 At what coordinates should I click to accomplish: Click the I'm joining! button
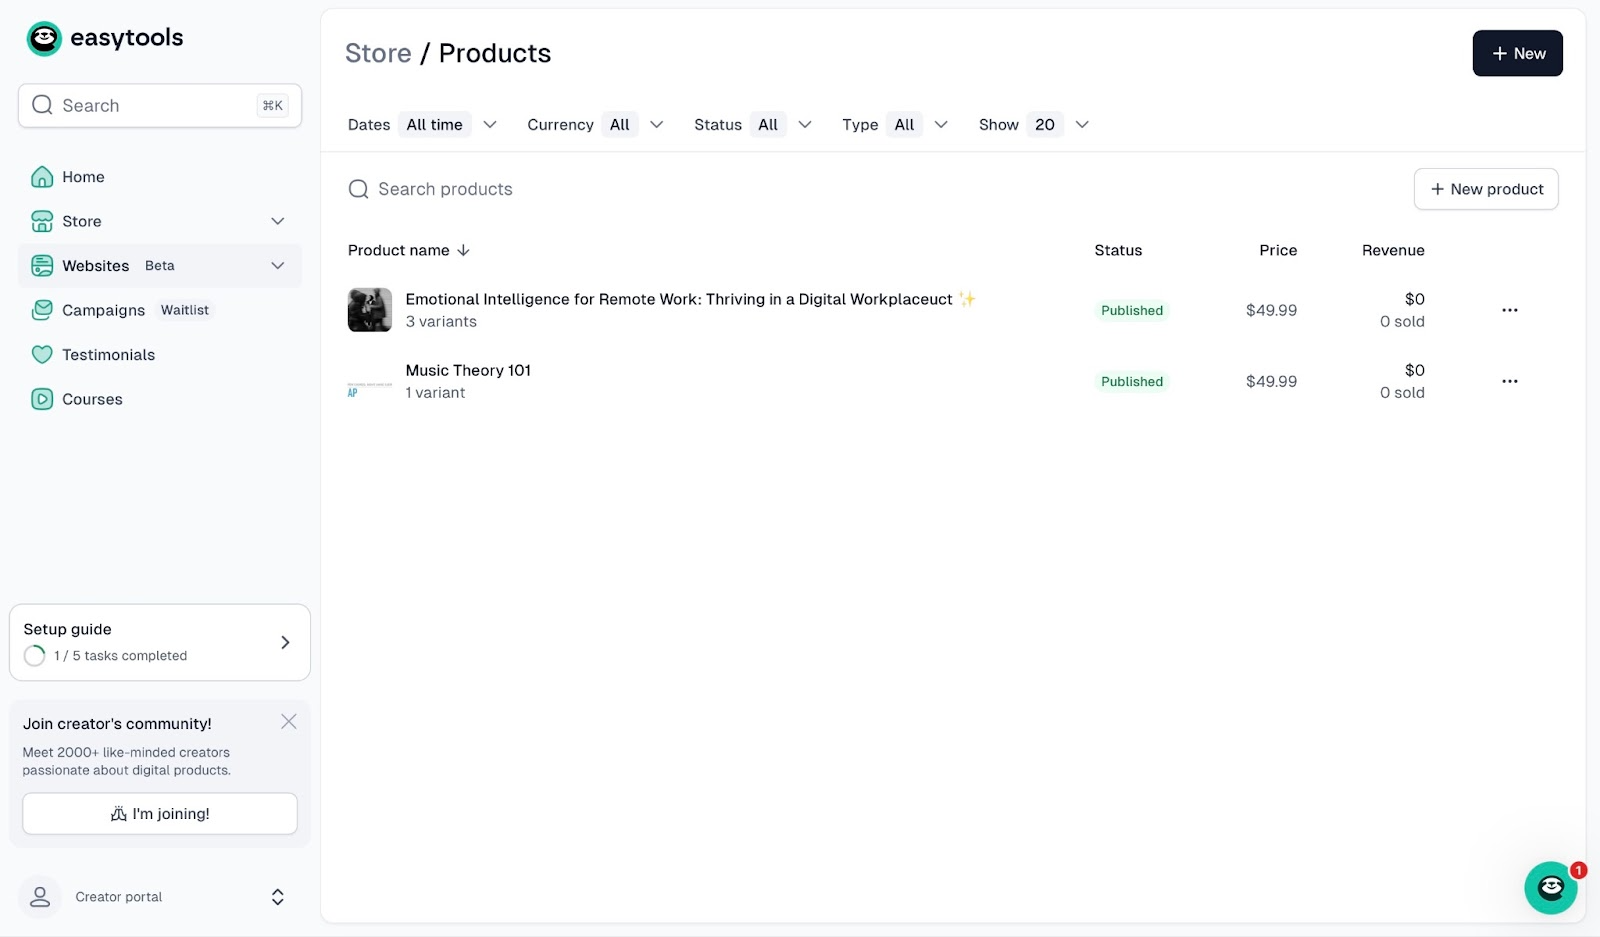click(160, 814)
